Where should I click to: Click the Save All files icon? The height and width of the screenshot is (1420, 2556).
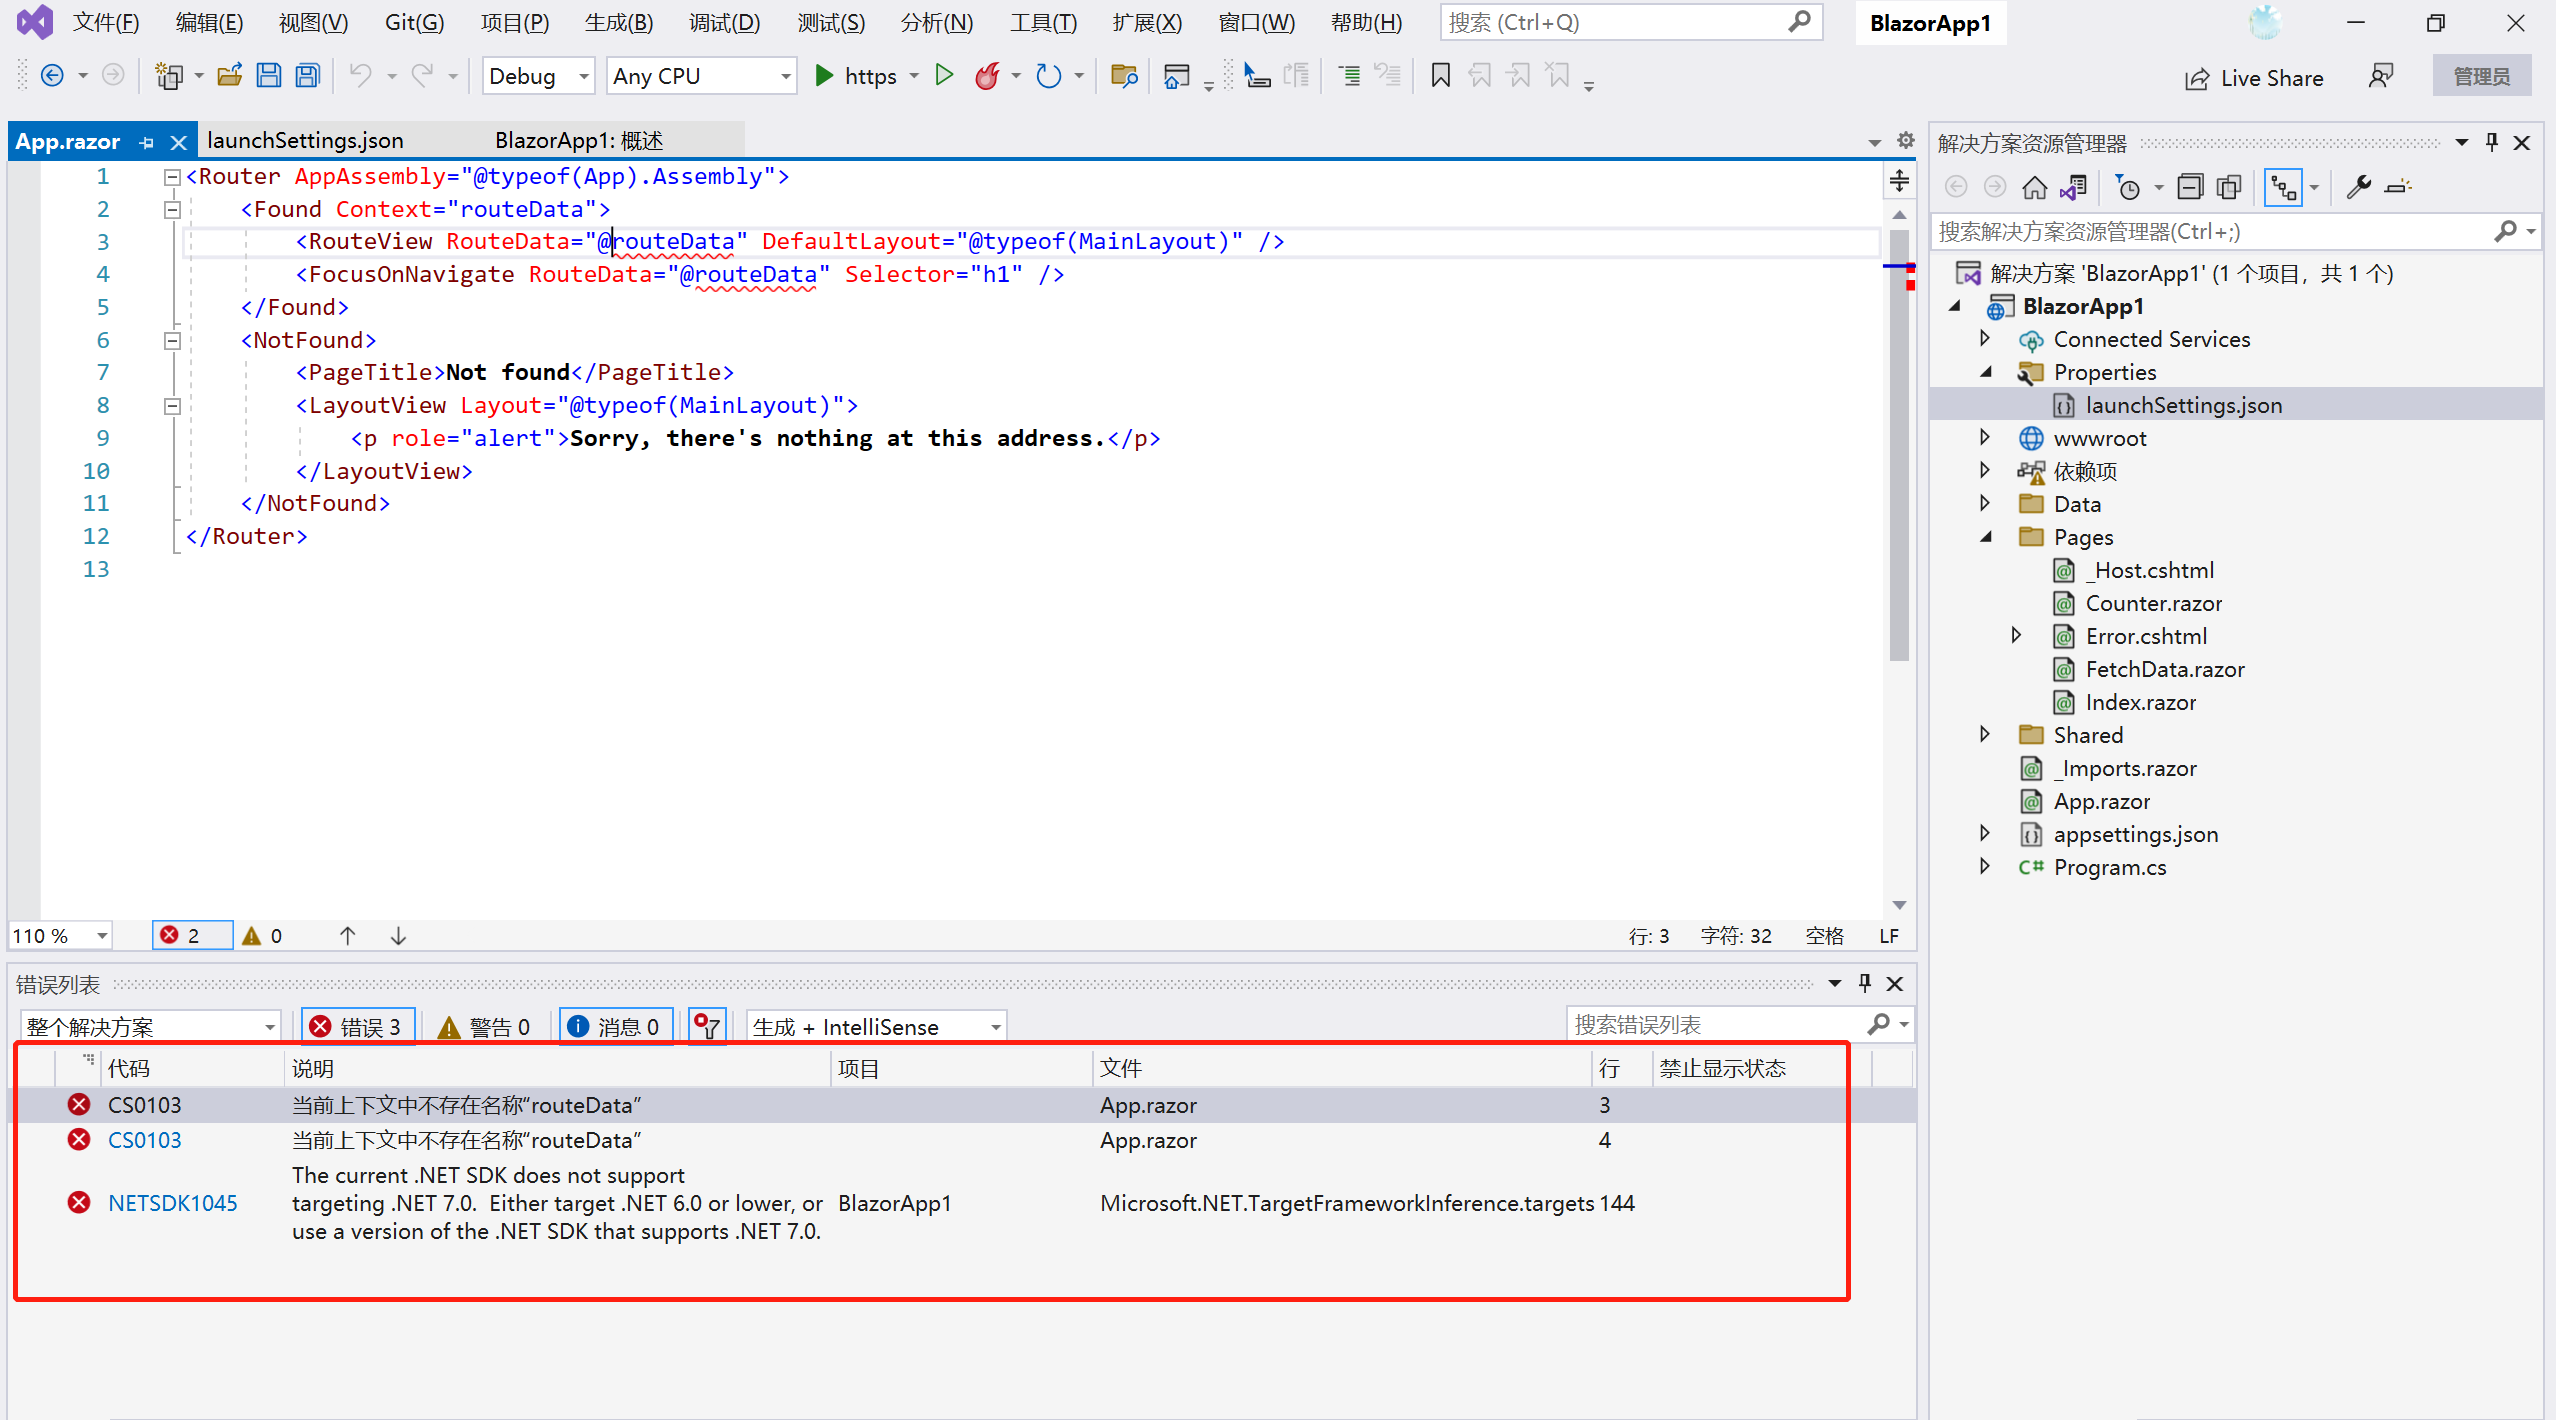tap(307, 75)
